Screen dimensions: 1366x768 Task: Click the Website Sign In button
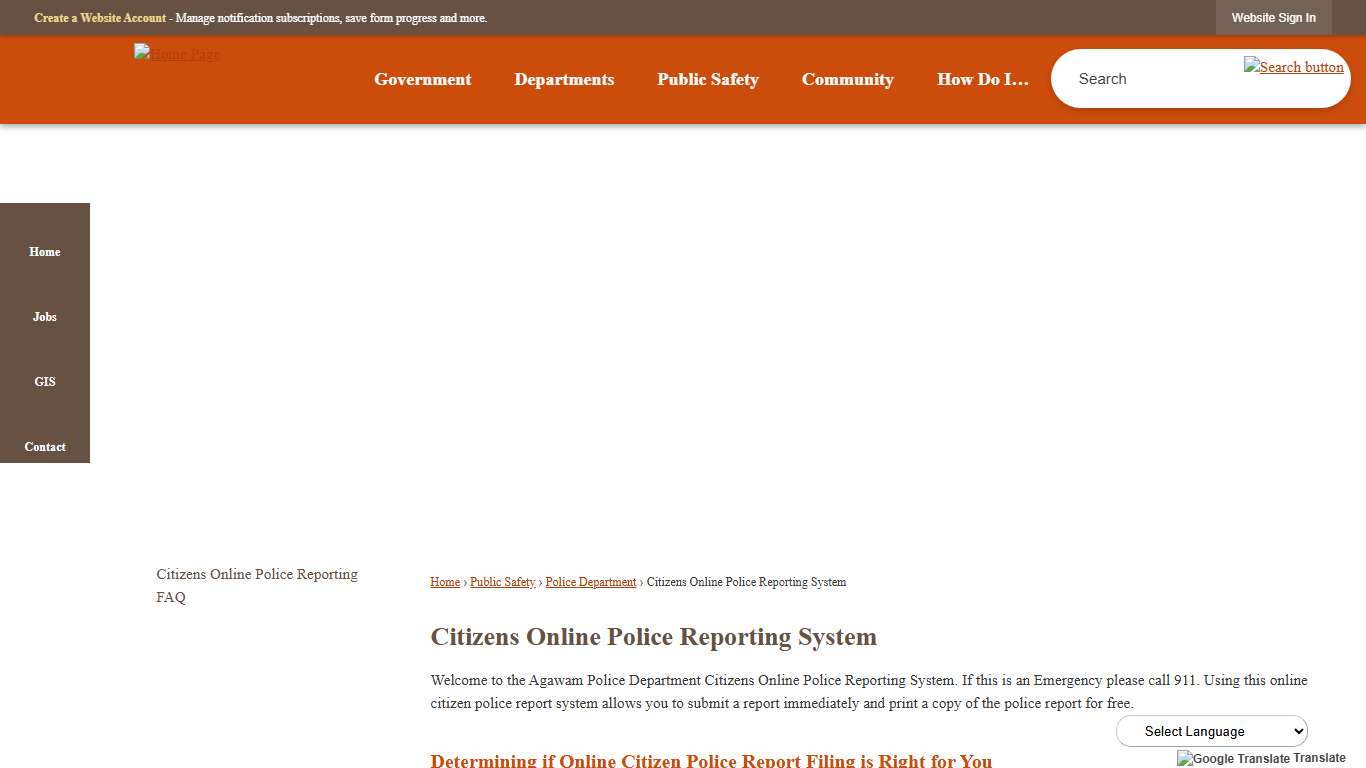1273,17
